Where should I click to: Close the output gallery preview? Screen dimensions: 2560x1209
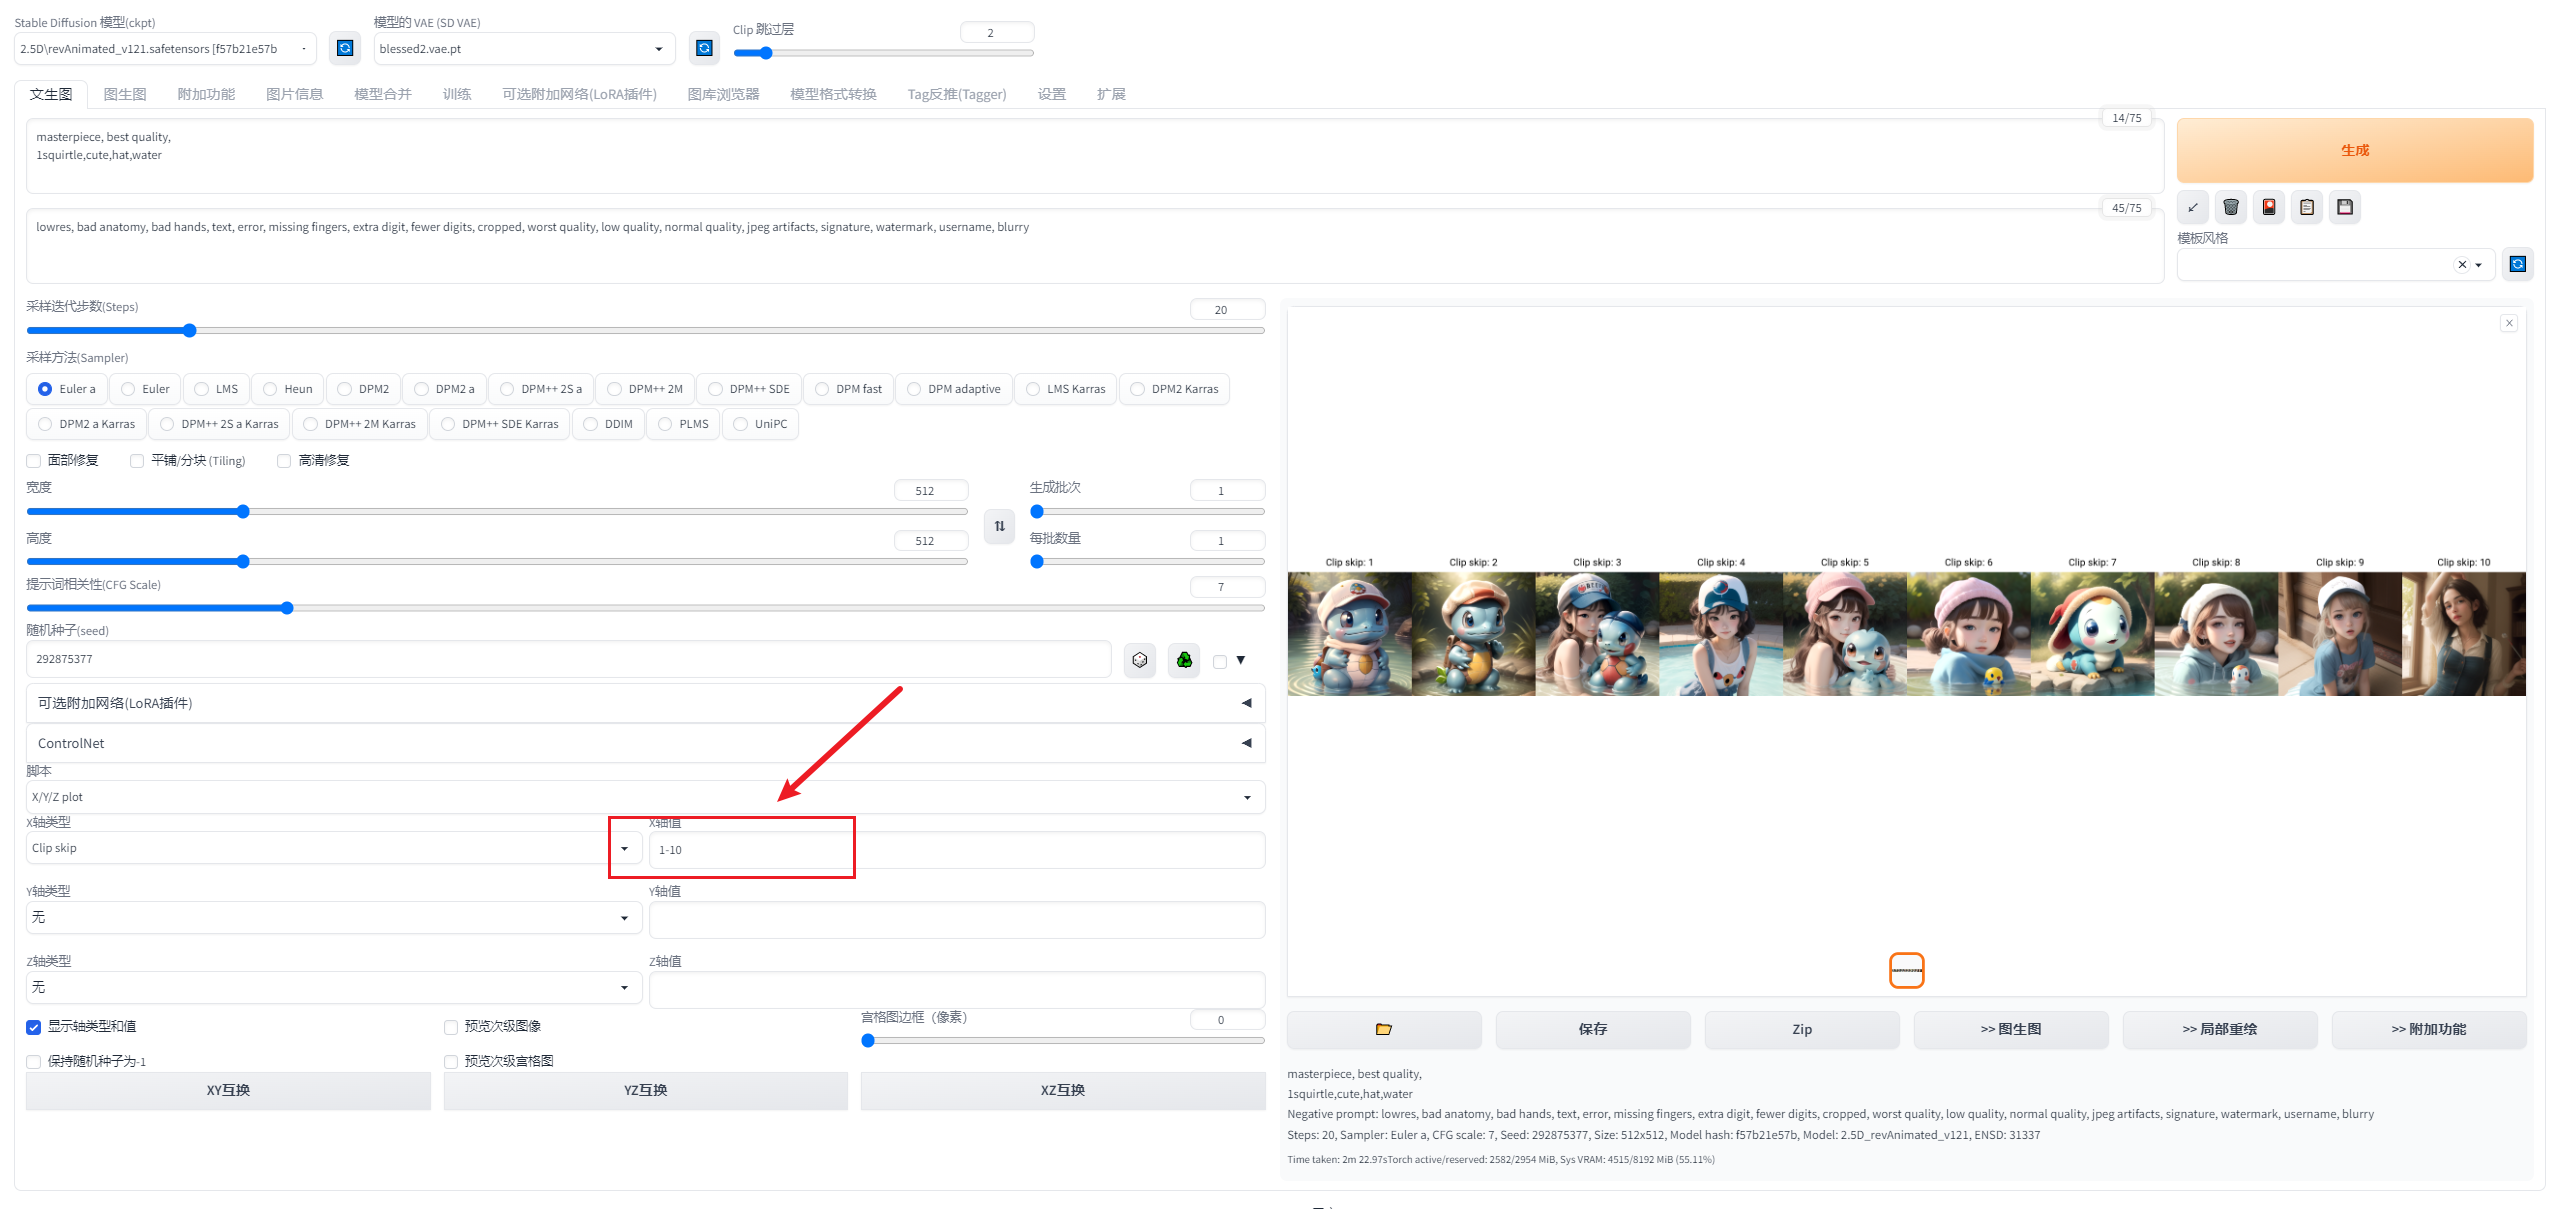(x=2509, y=323)
